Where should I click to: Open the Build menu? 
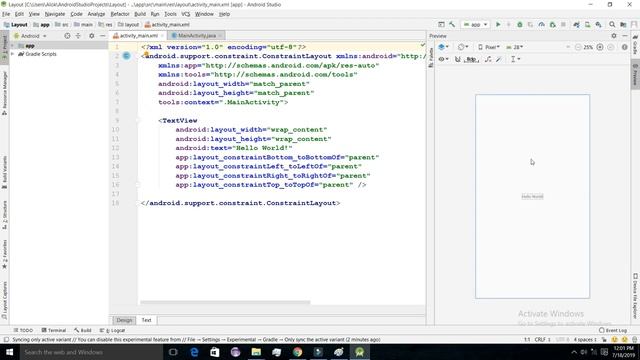point(140,14)
